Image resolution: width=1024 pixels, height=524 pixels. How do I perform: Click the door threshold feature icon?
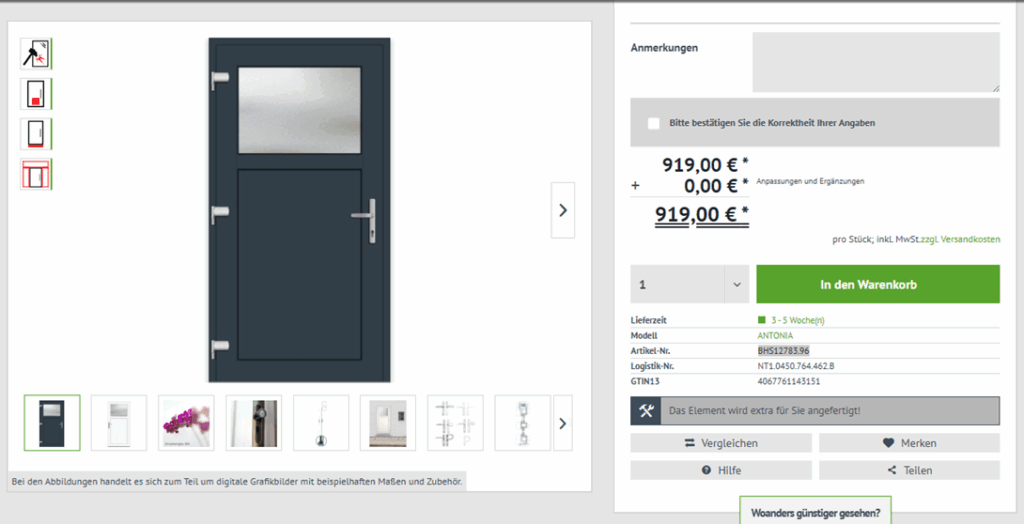[36, 133]
